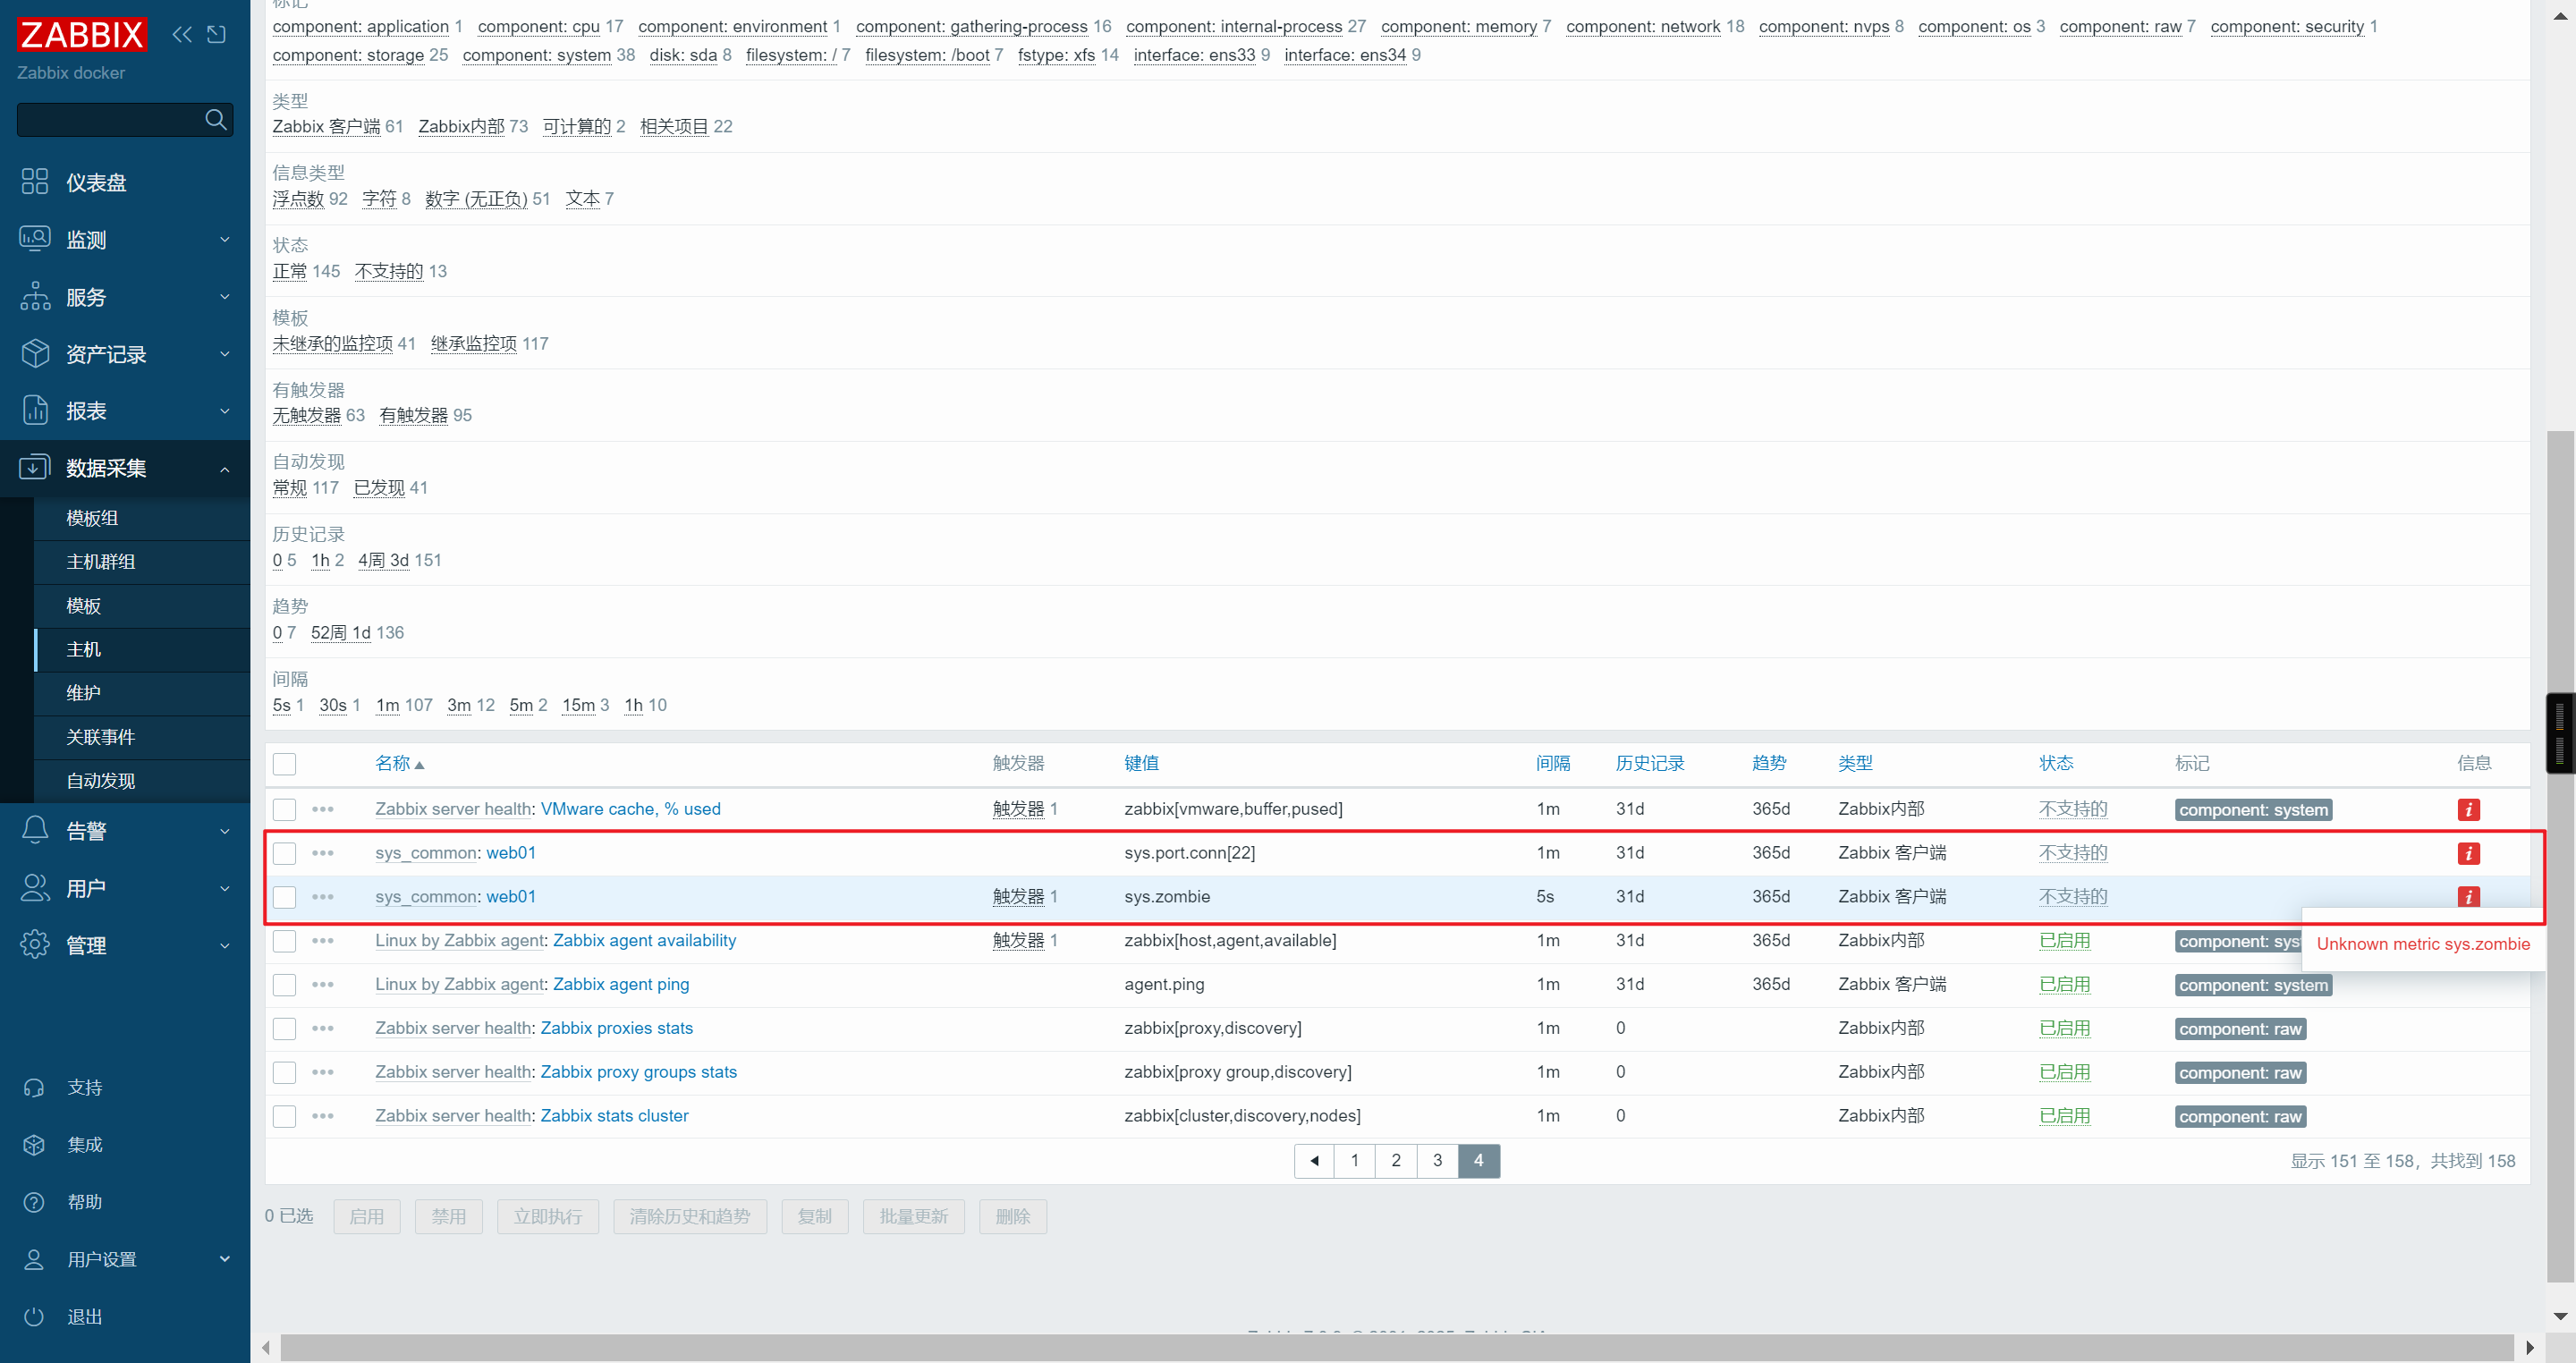Collapse the sidebar with the double-arrow icon
The image size is (2576, 1363).
click(x=181, y=34)
